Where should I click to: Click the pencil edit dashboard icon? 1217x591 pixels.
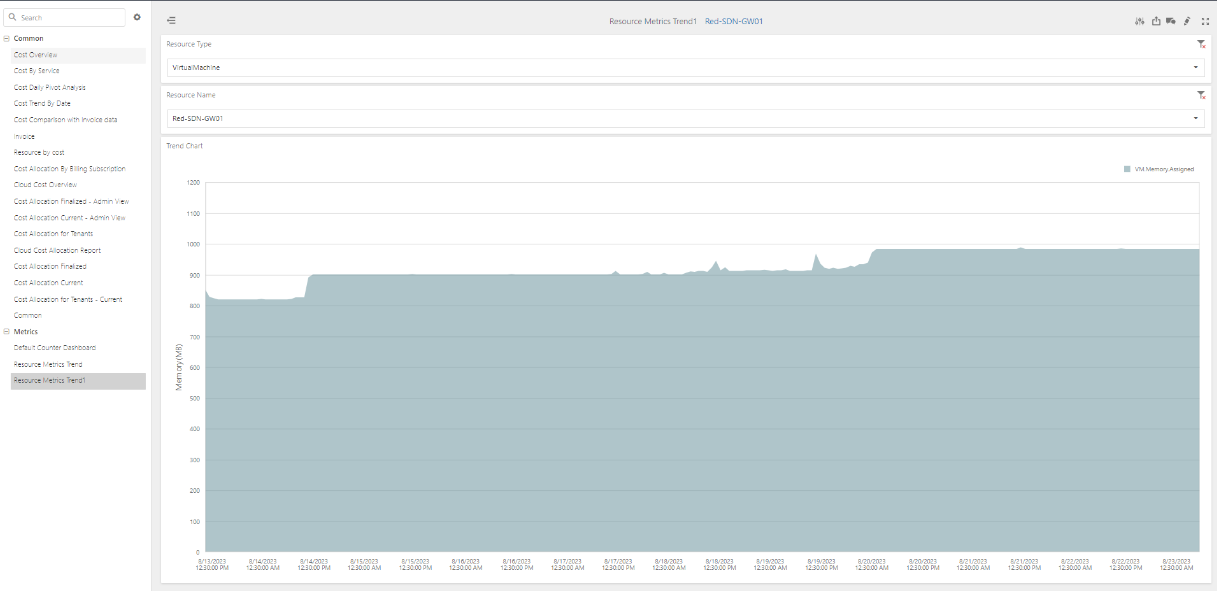[x=1187, y=20]
